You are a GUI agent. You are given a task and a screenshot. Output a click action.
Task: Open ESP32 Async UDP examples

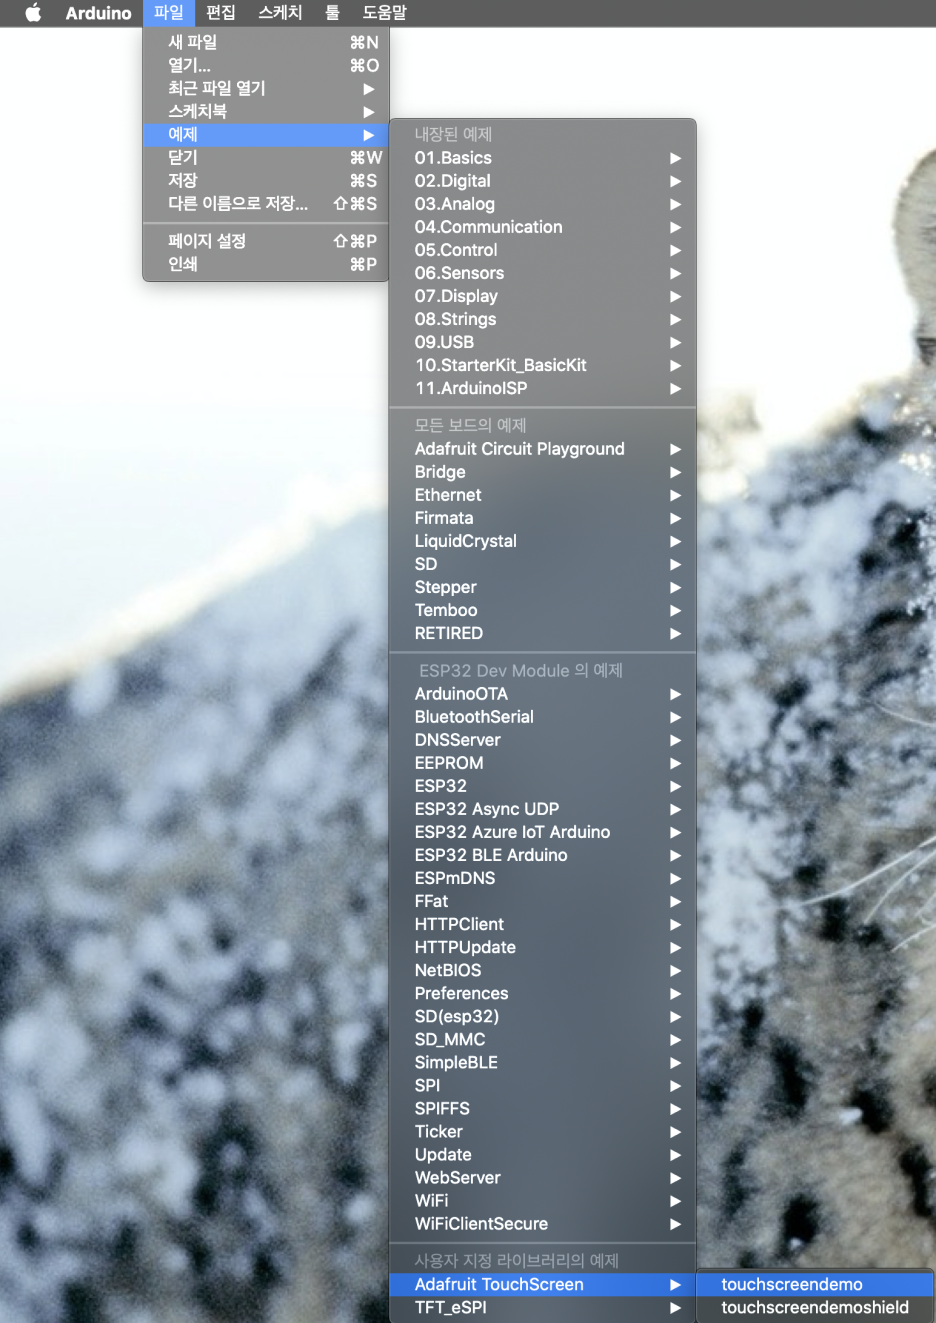pyautogui.click(x=543, y=809)
